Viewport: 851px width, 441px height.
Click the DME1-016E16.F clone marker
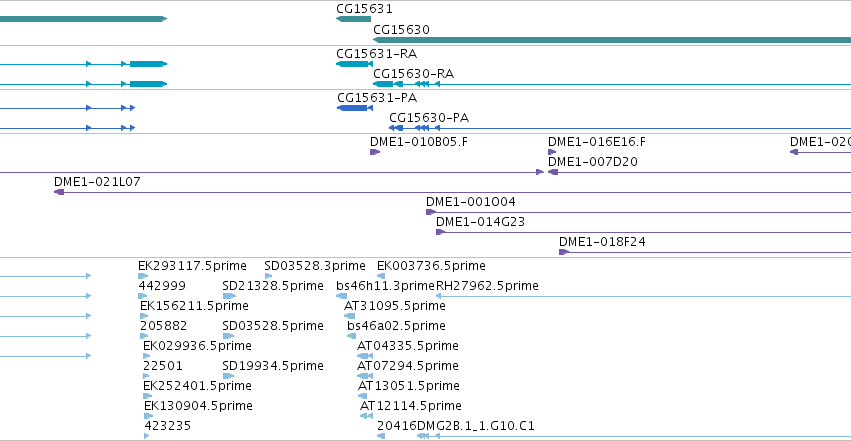coord(552,152)
